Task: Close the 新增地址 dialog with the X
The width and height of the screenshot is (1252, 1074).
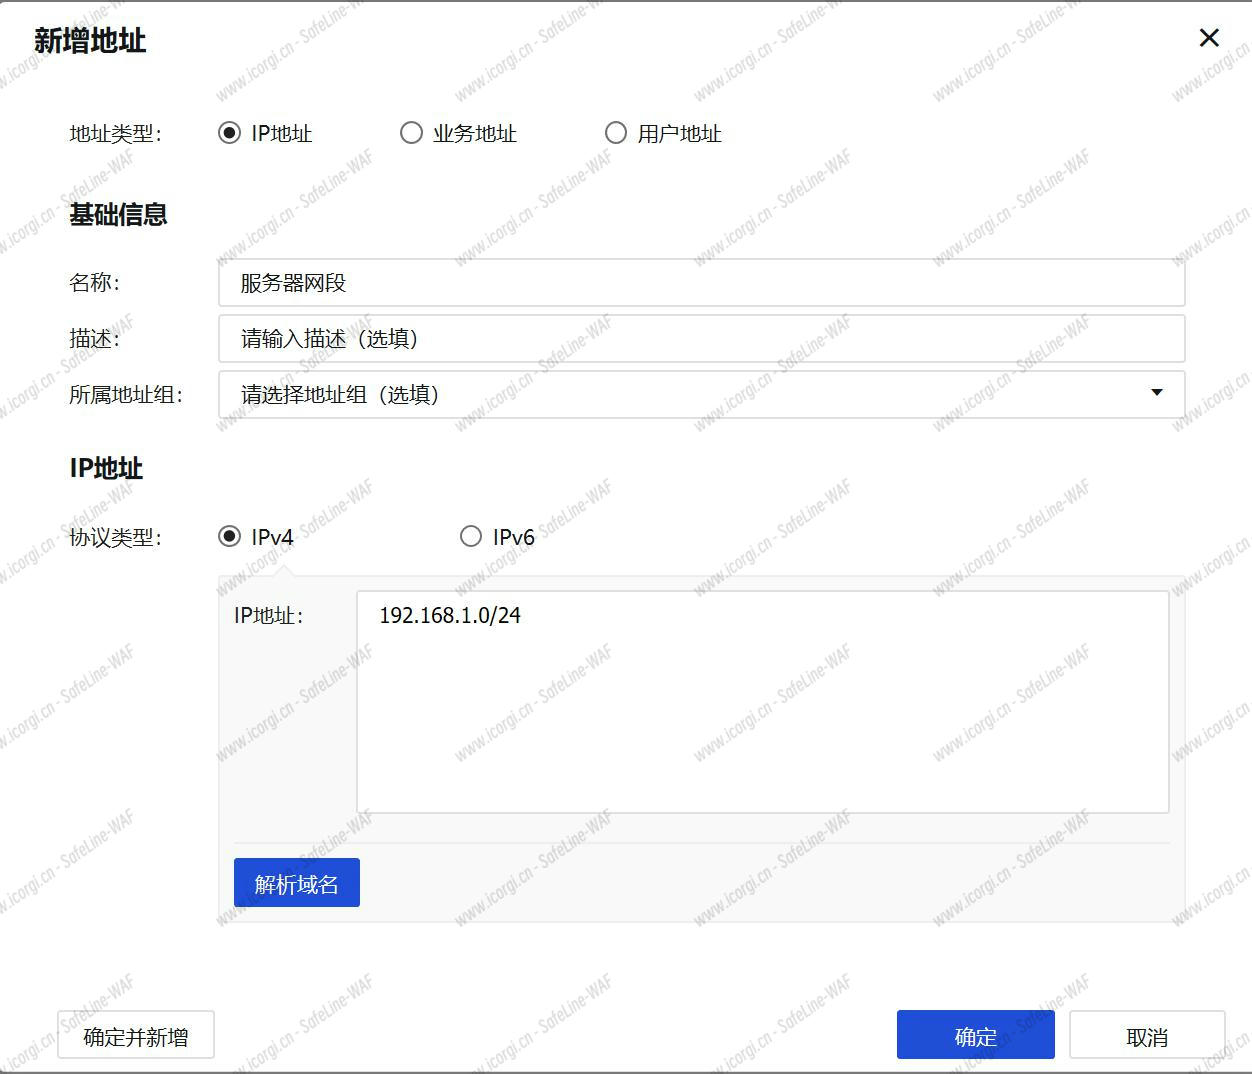Action: (1209, 38)
